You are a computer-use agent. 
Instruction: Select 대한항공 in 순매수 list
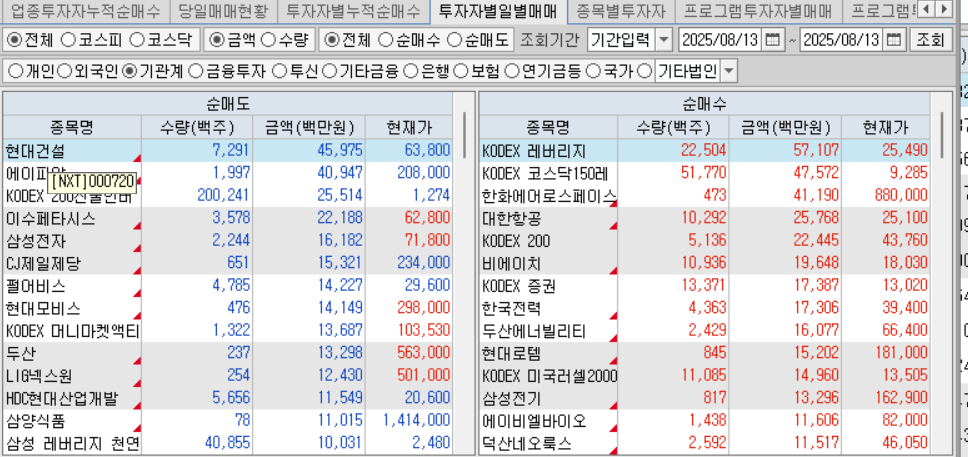tap(704, 219)
